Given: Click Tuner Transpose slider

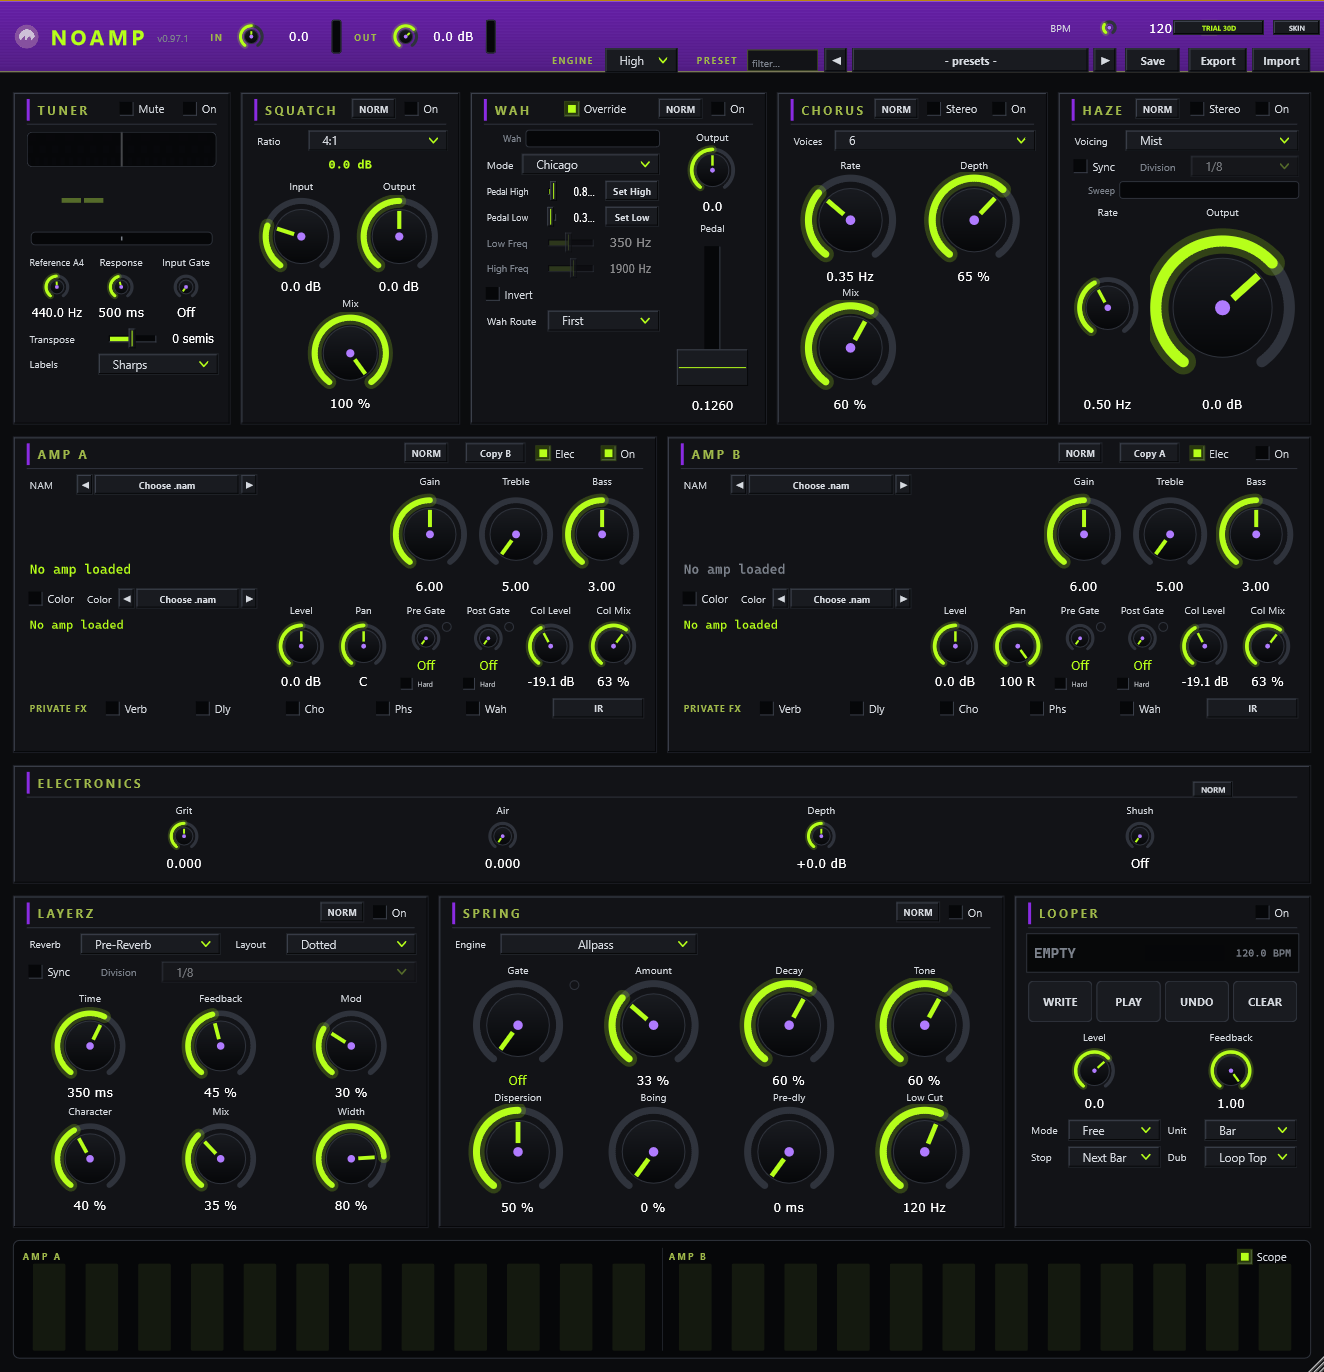Looking at the screenshot, I should coord(132,338).
